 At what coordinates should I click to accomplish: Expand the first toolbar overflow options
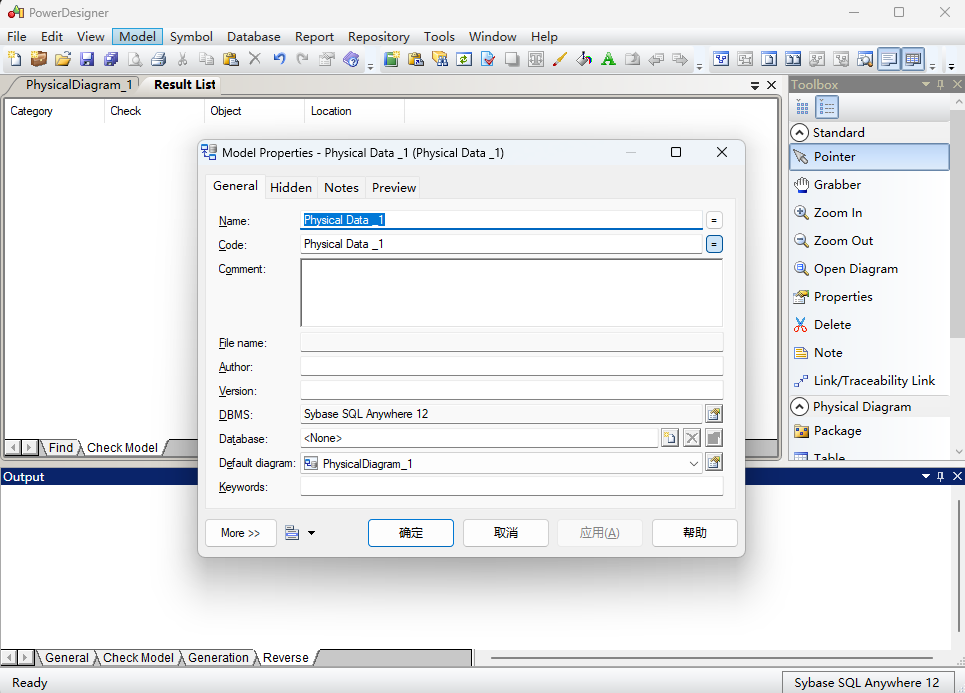[x=370, y=66]
